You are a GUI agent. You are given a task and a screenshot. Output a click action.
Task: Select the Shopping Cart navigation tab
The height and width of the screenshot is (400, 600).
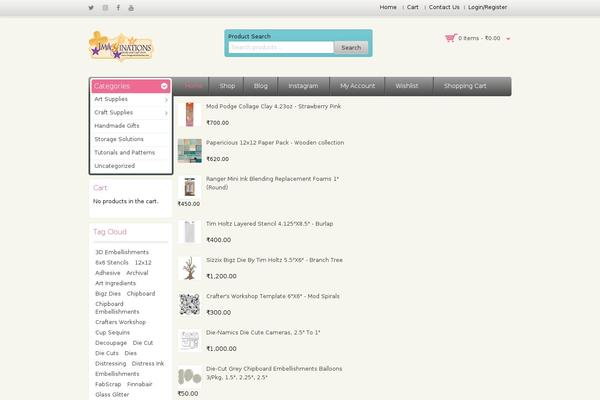[465, 86]
